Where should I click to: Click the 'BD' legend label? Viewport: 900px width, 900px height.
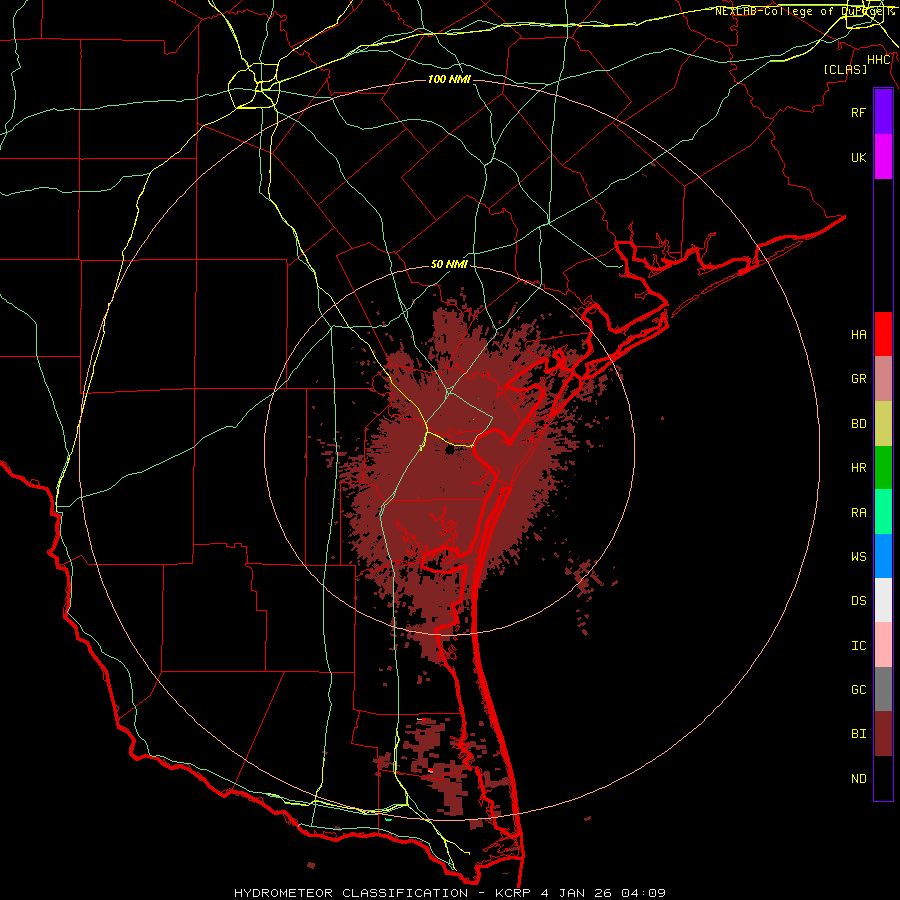pos(858,424)
